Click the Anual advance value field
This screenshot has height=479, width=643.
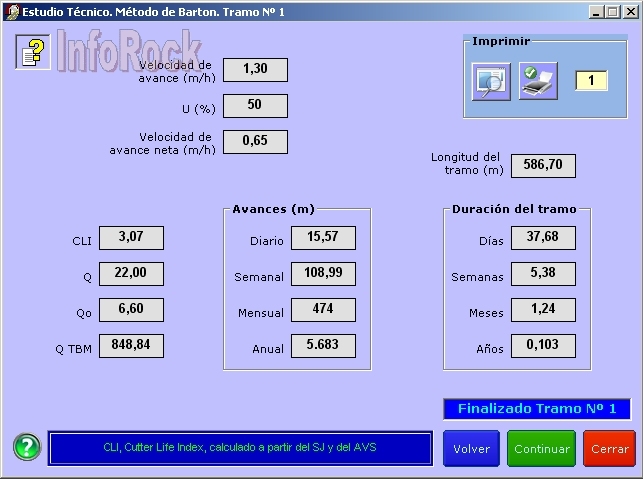pos(323,346)
